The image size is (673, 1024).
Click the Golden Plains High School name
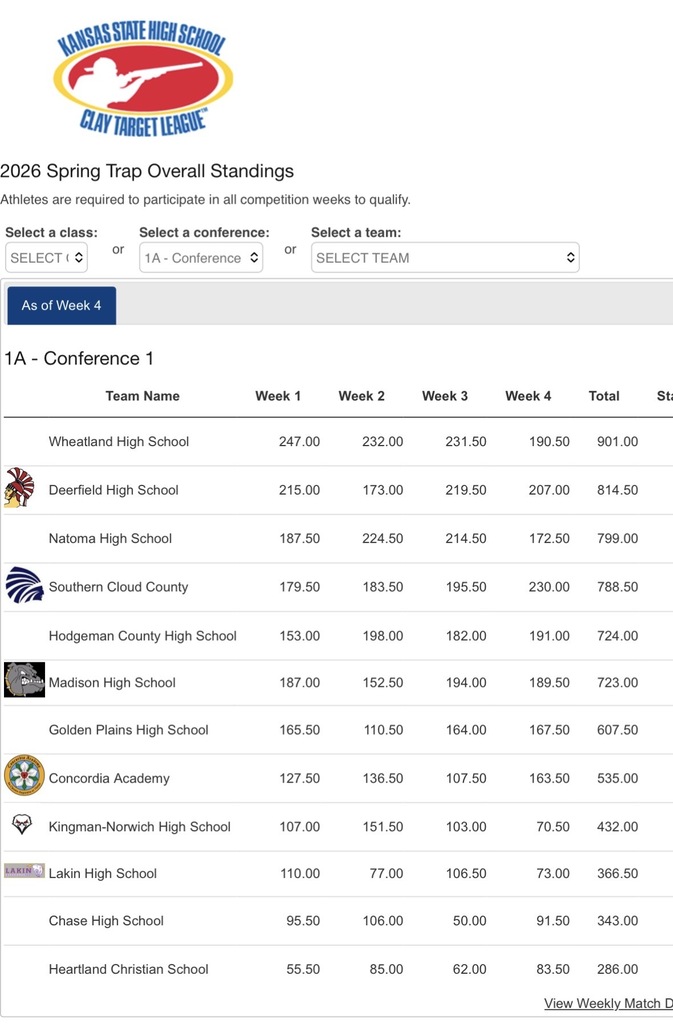pos(129,729)
